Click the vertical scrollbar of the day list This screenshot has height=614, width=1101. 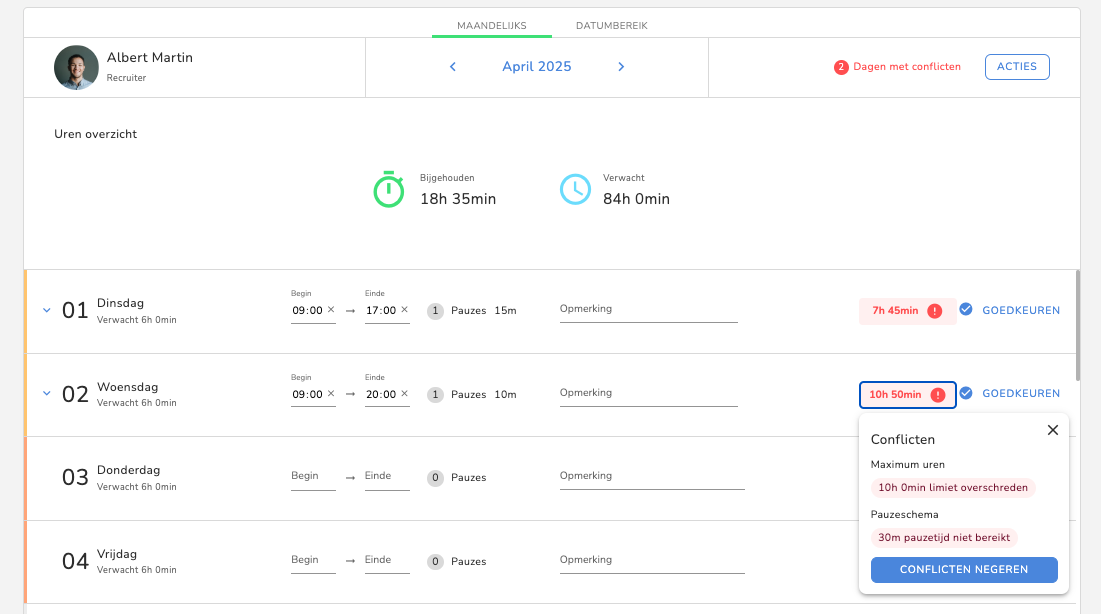tap(1077, 325)
